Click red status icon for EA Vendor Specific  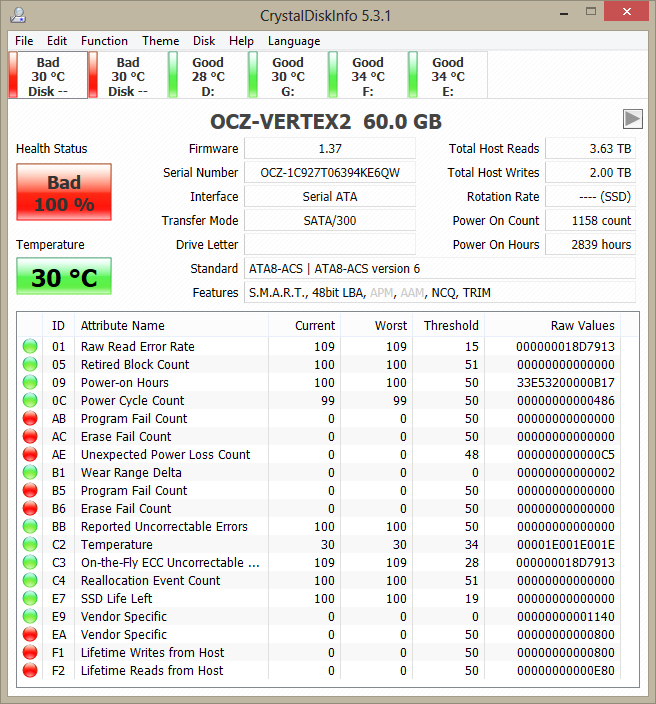pyautogui.click(x=30, y=634)
